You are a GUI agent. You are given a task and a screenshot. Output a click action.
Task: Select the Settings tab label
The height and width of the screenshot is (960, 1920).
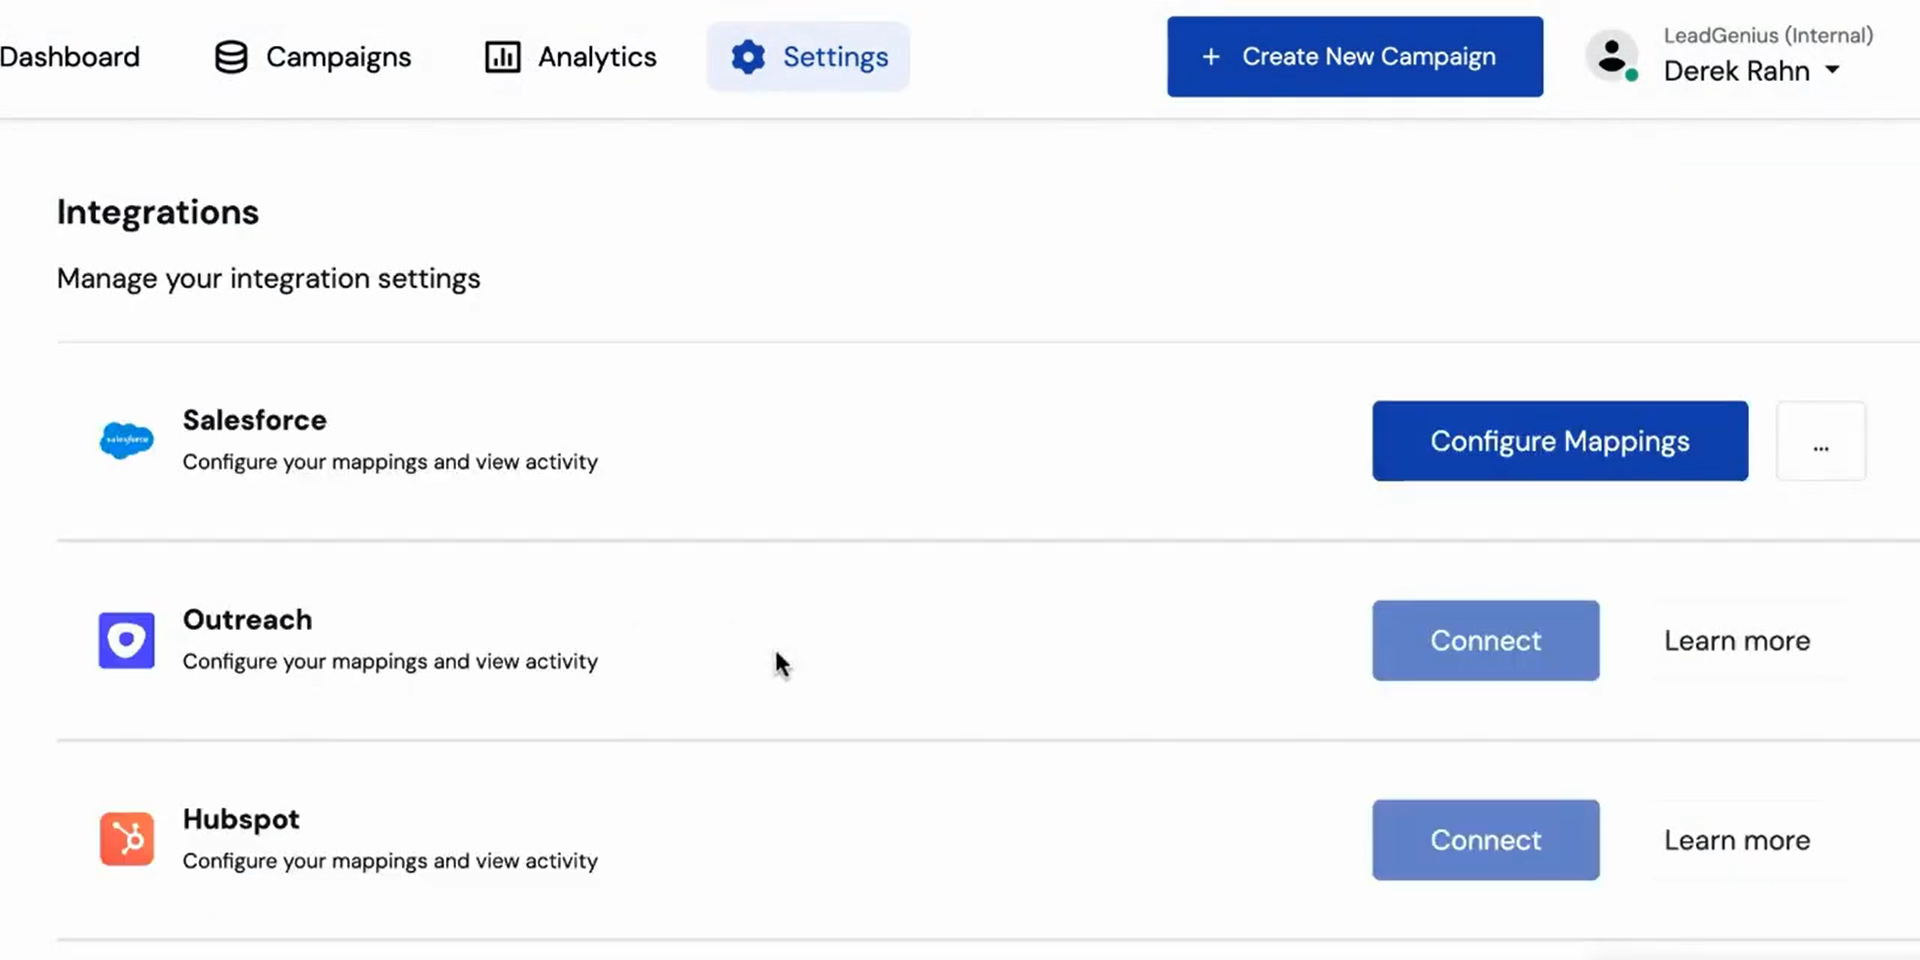(x=835, y=57)
